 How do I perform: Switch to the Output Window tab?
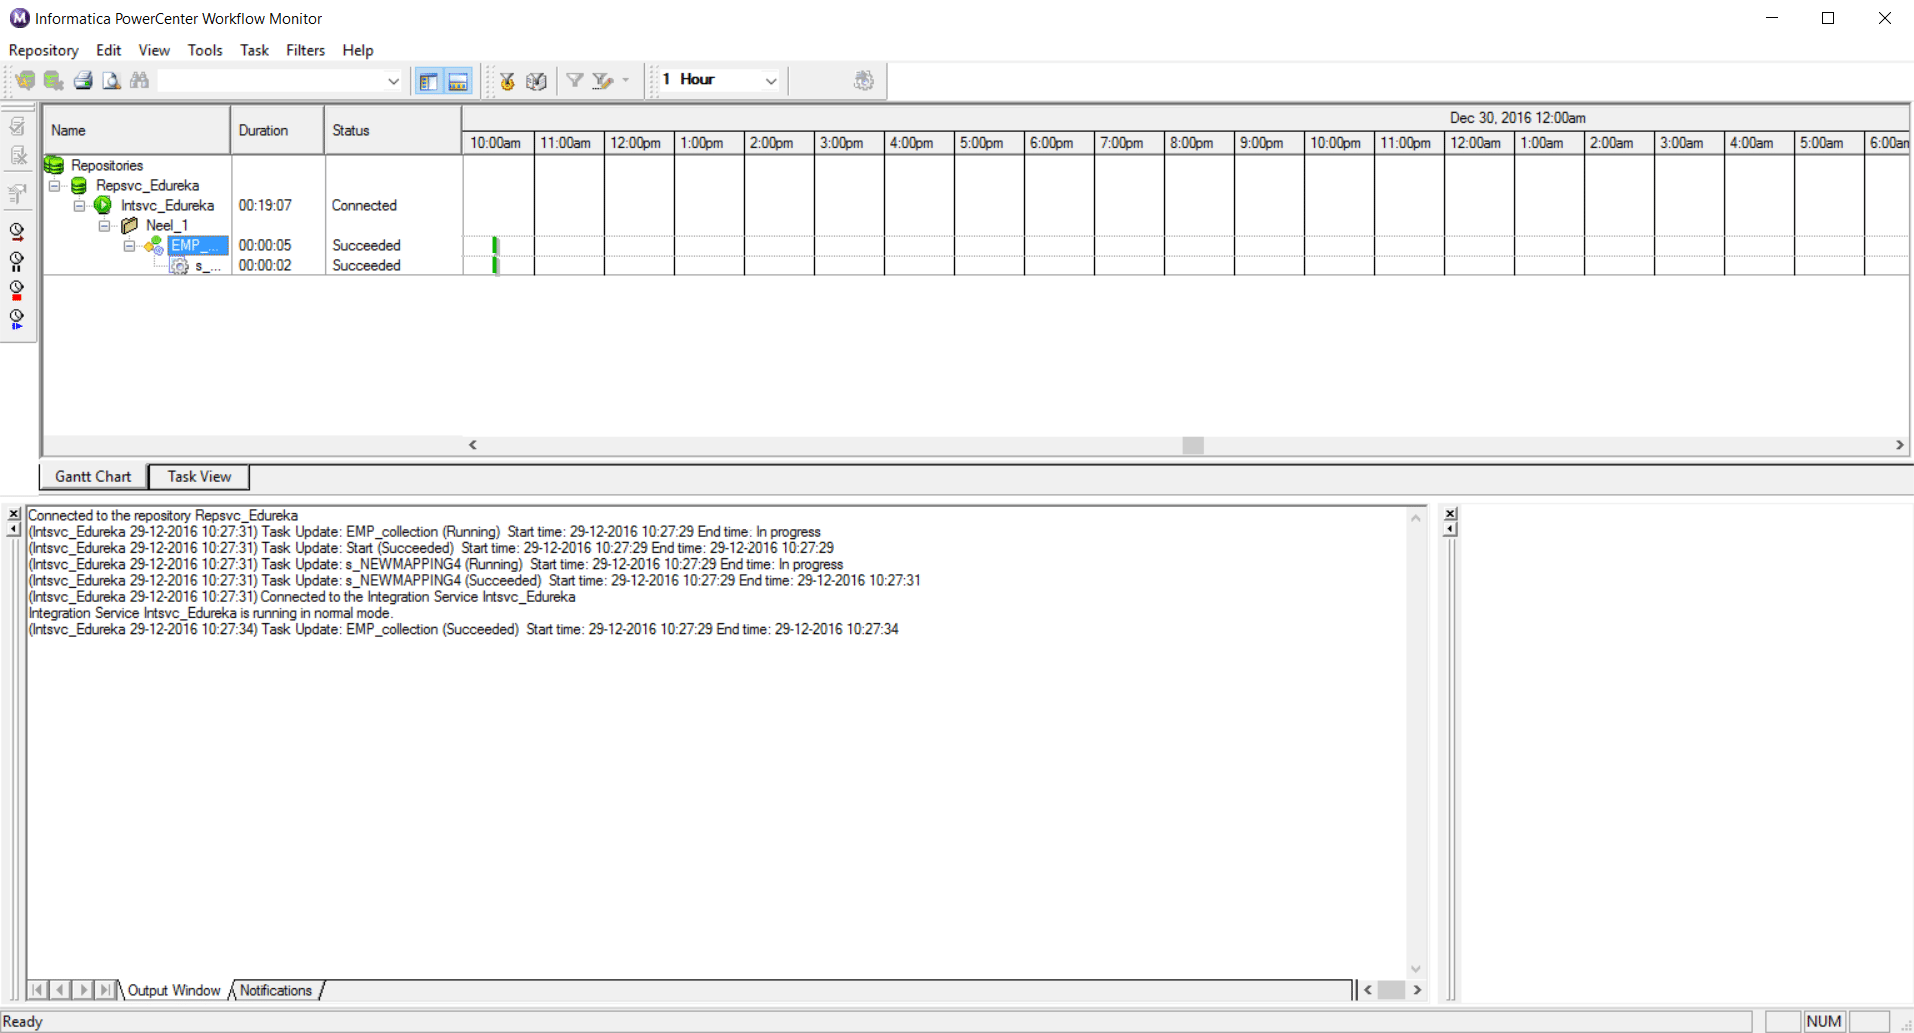(x=174, y=990)
